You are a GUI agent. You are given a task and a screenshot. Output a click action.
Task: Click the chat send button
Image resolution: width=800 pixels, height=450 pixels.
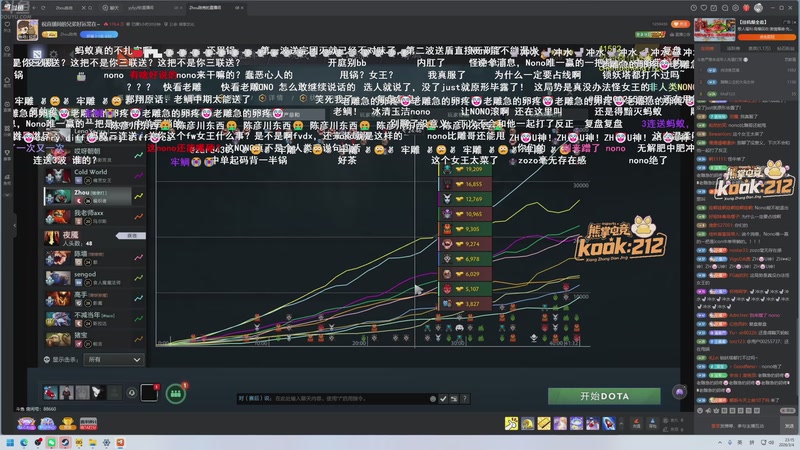(789, 425)
